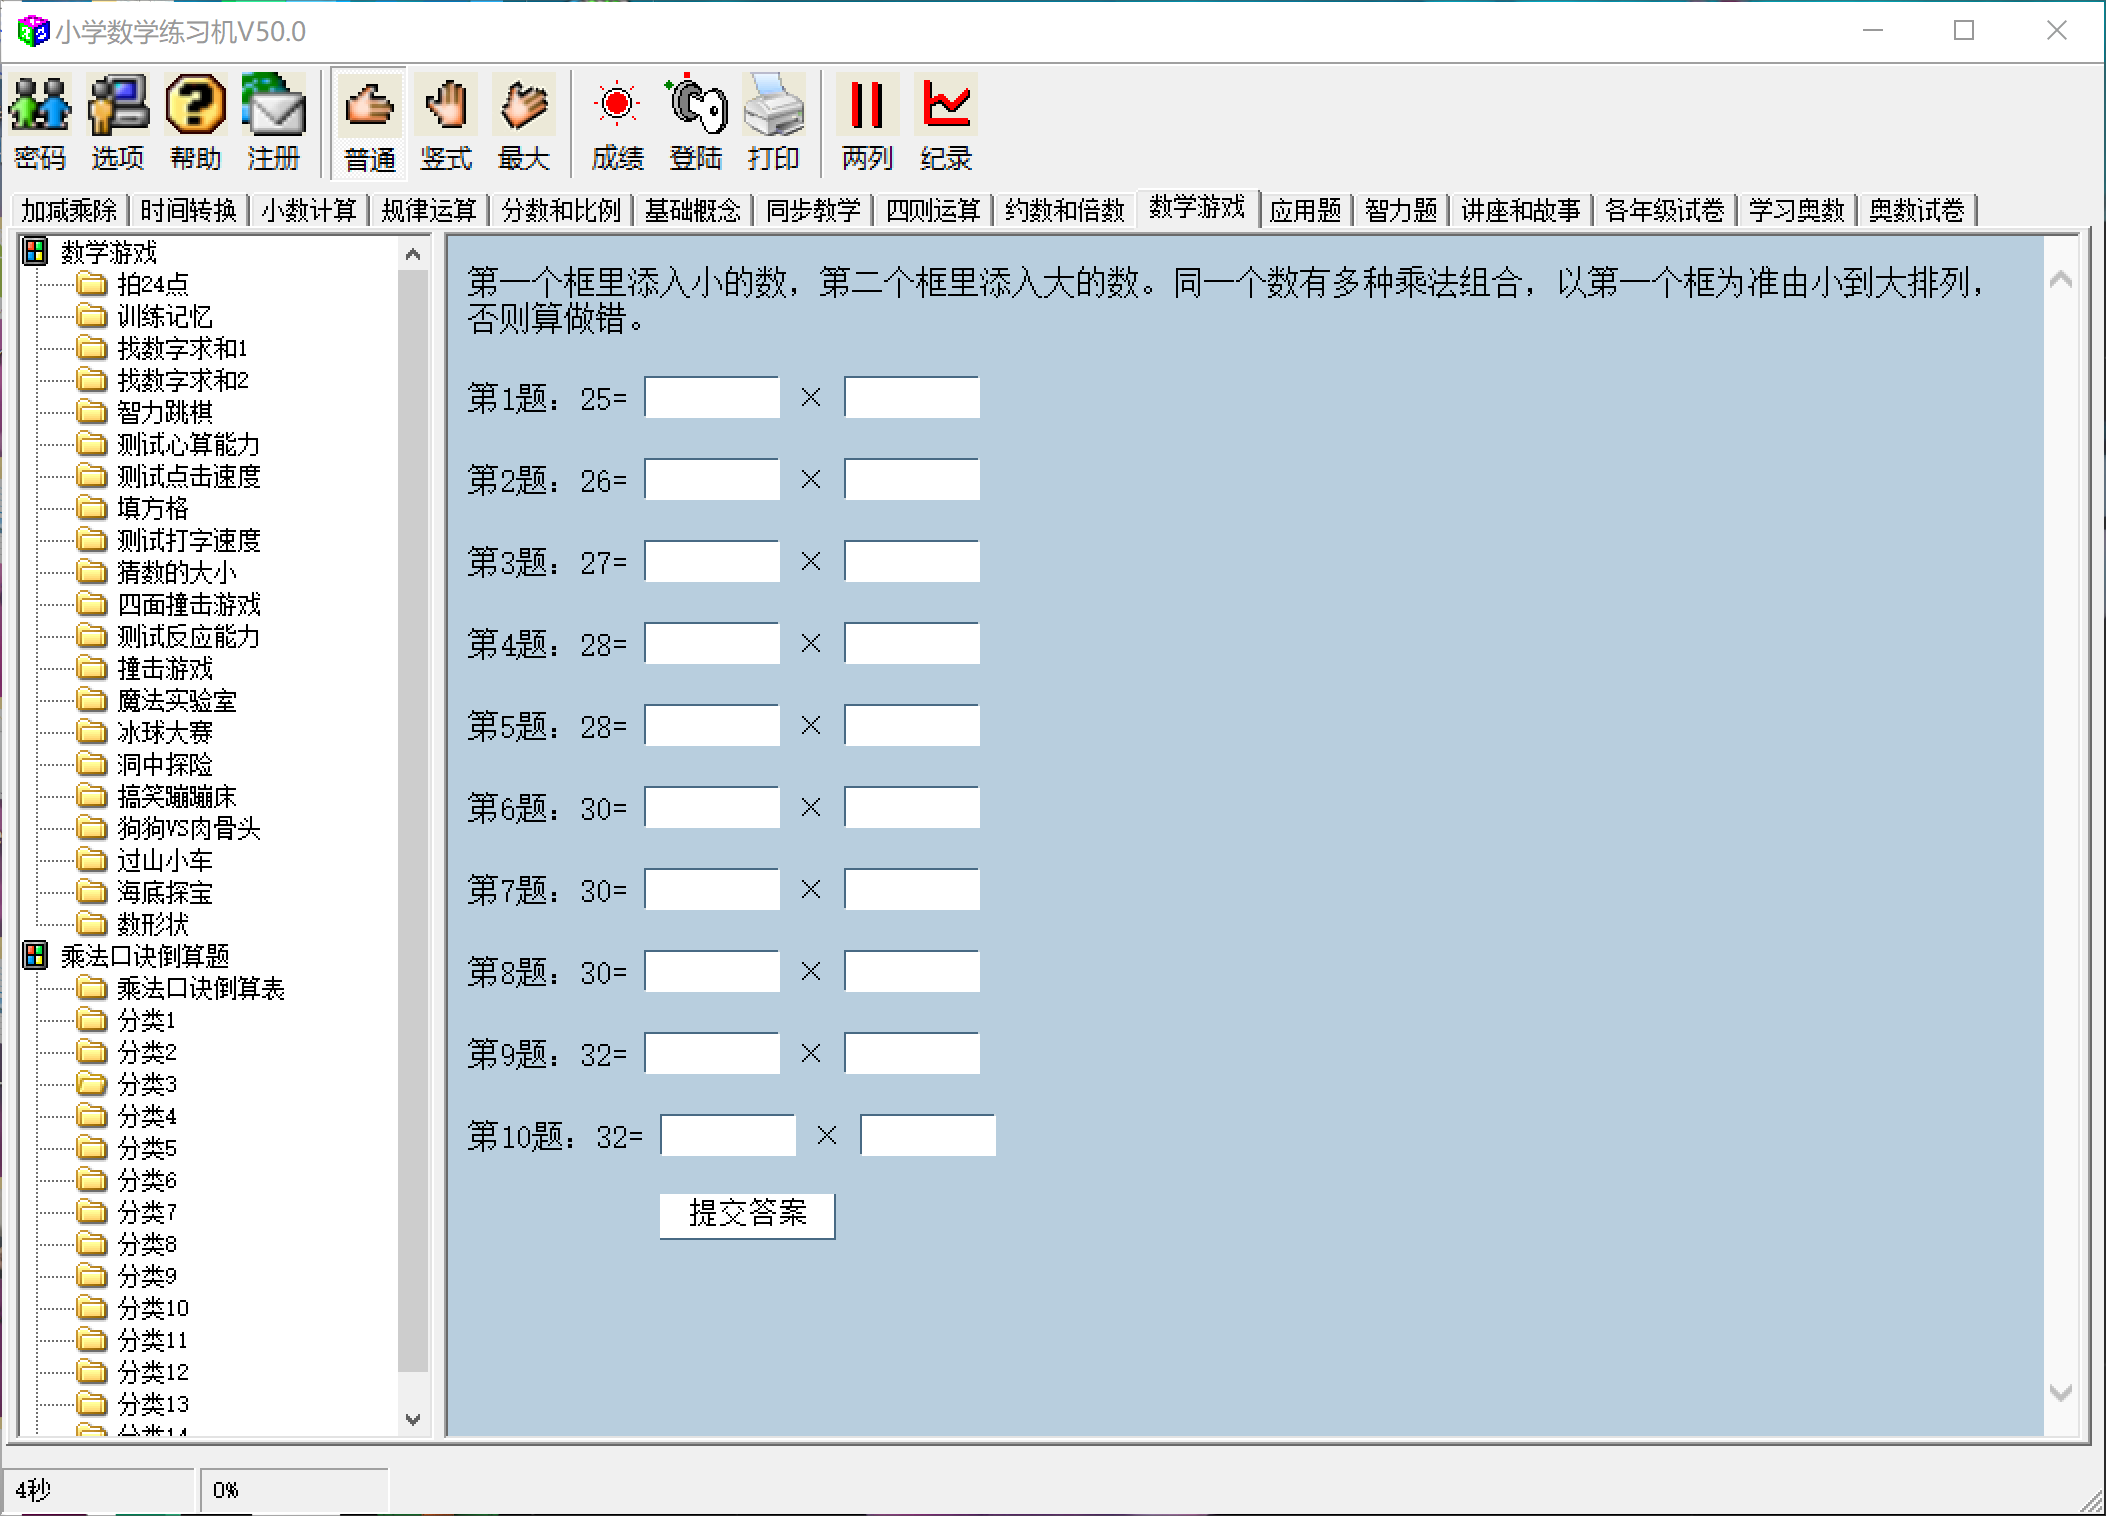Click second answer box for 第1题 25=
This screenshot has width=2106, height=1516.
(x=912, y=398)
